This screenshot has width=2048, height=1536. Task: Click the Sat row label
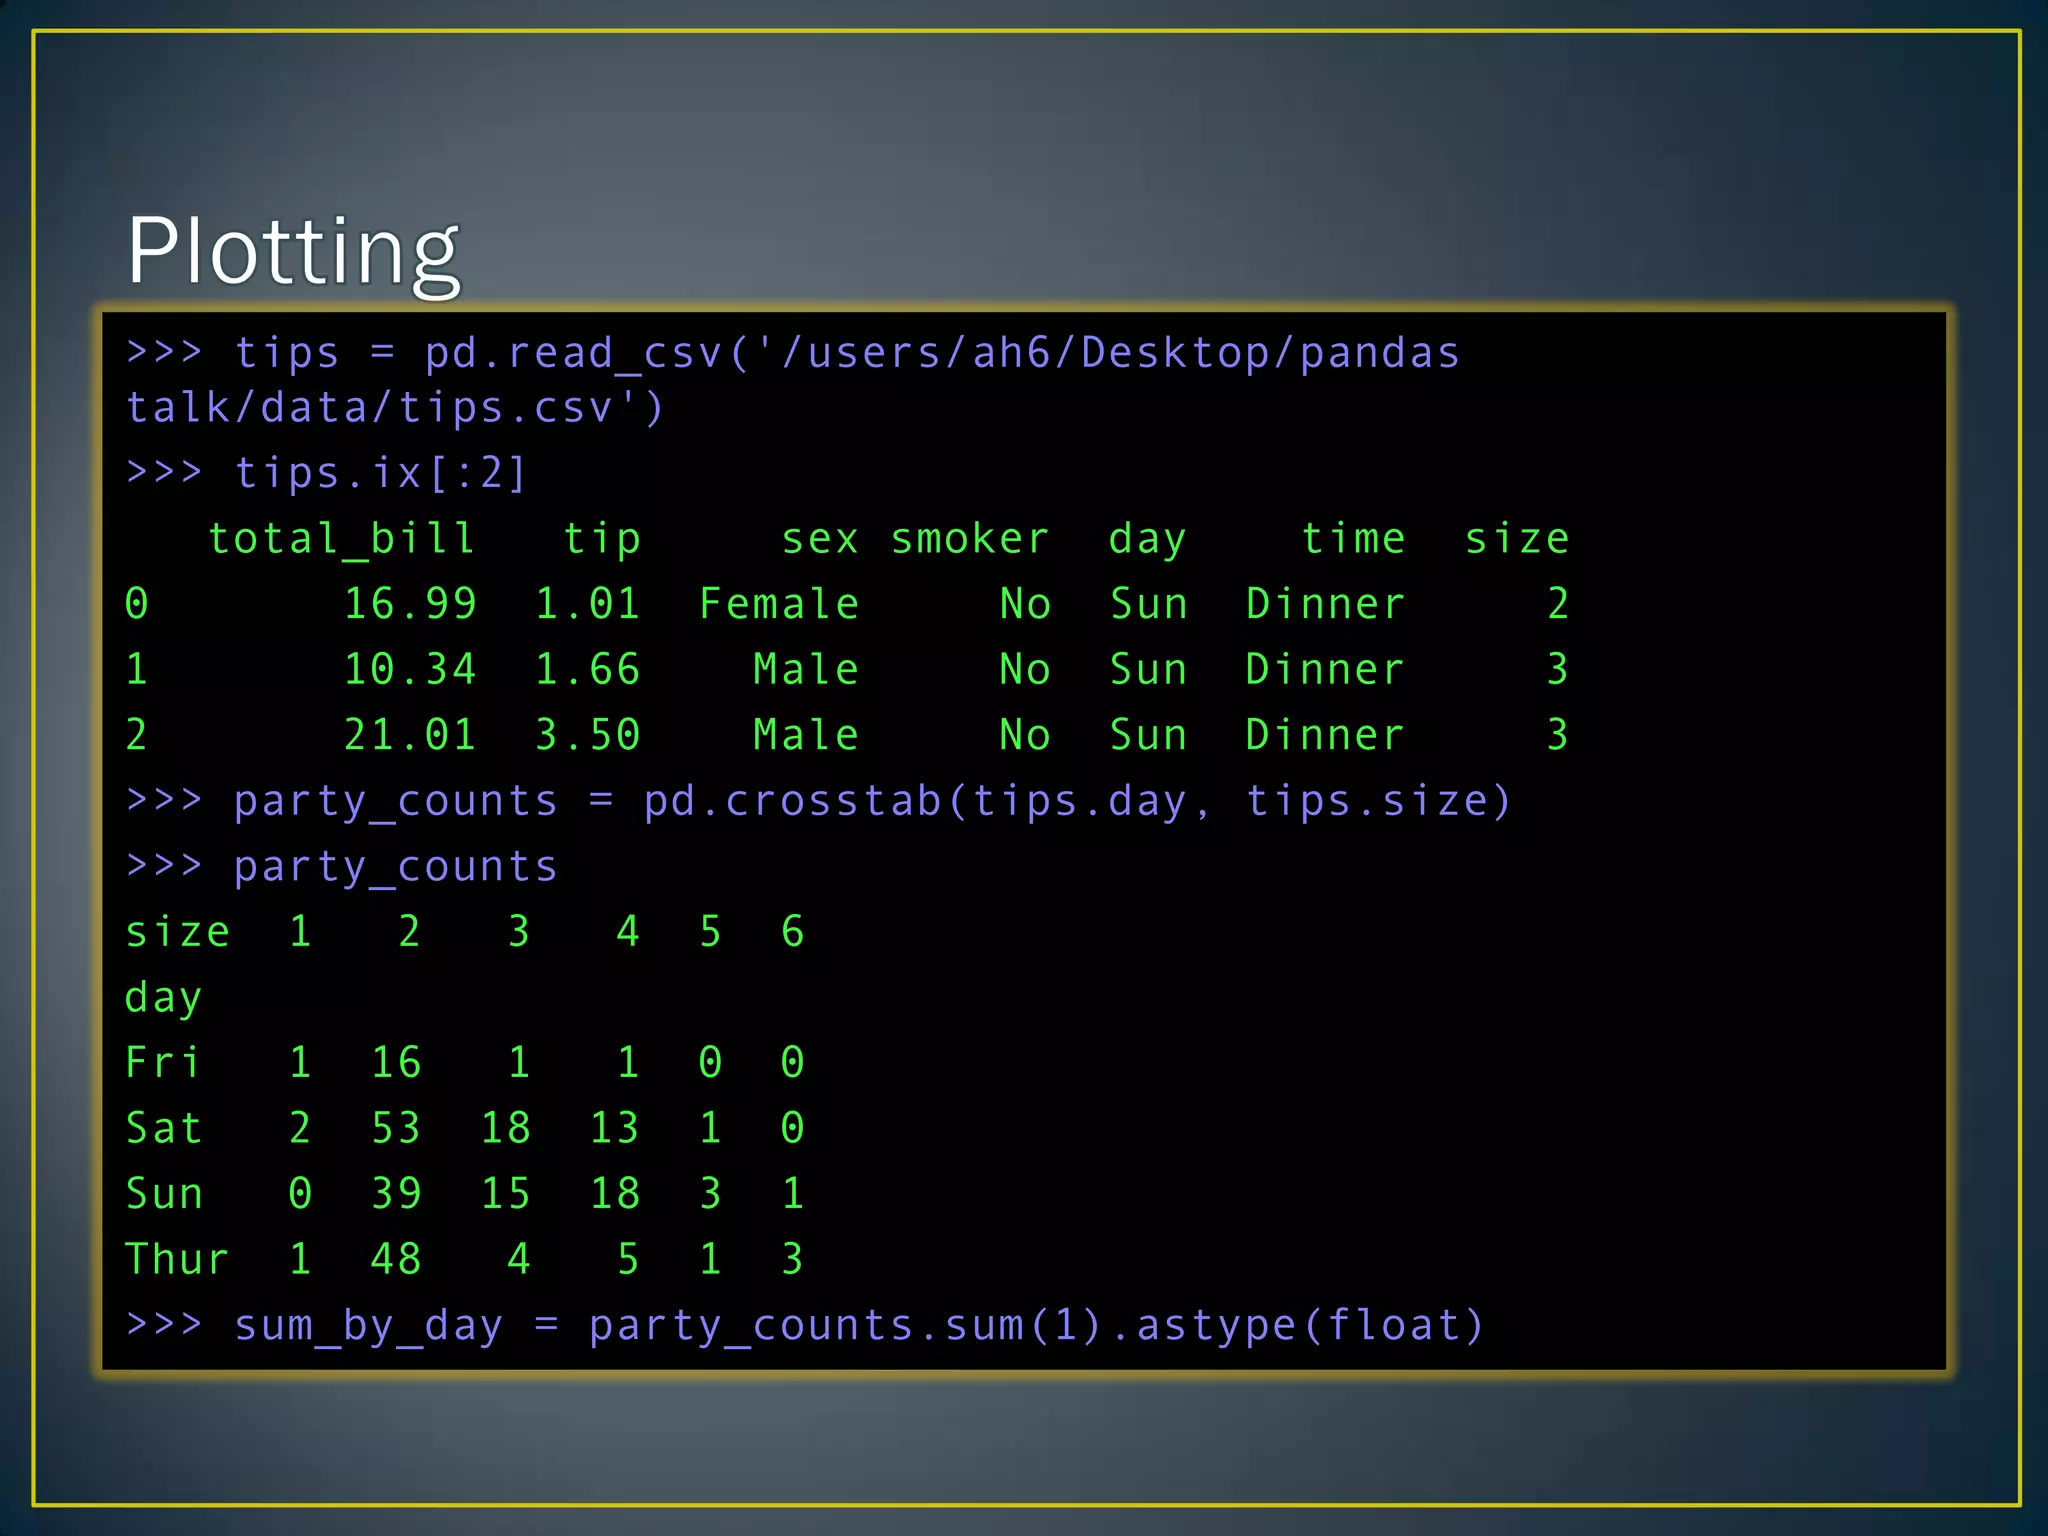point(164,1128)
